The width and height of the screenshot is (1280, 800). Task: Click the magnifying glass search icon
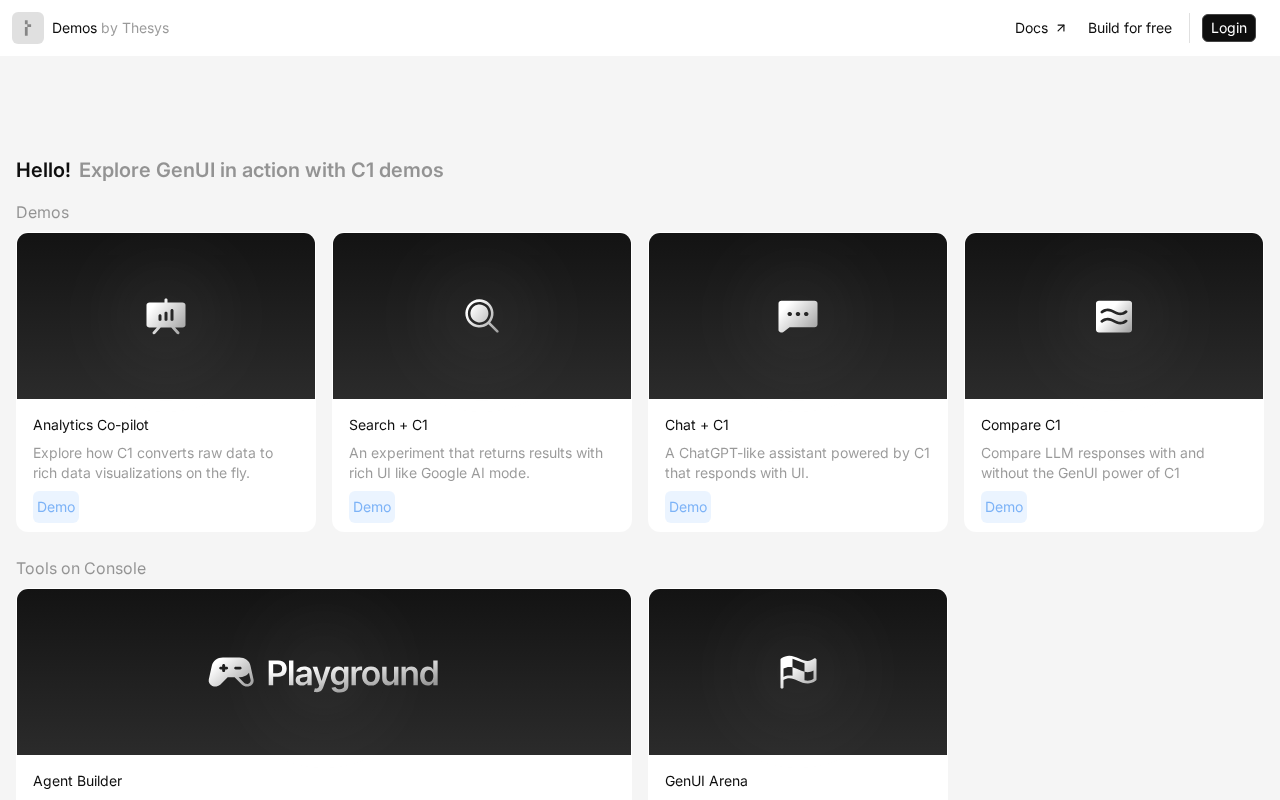(x=482, y=316)
